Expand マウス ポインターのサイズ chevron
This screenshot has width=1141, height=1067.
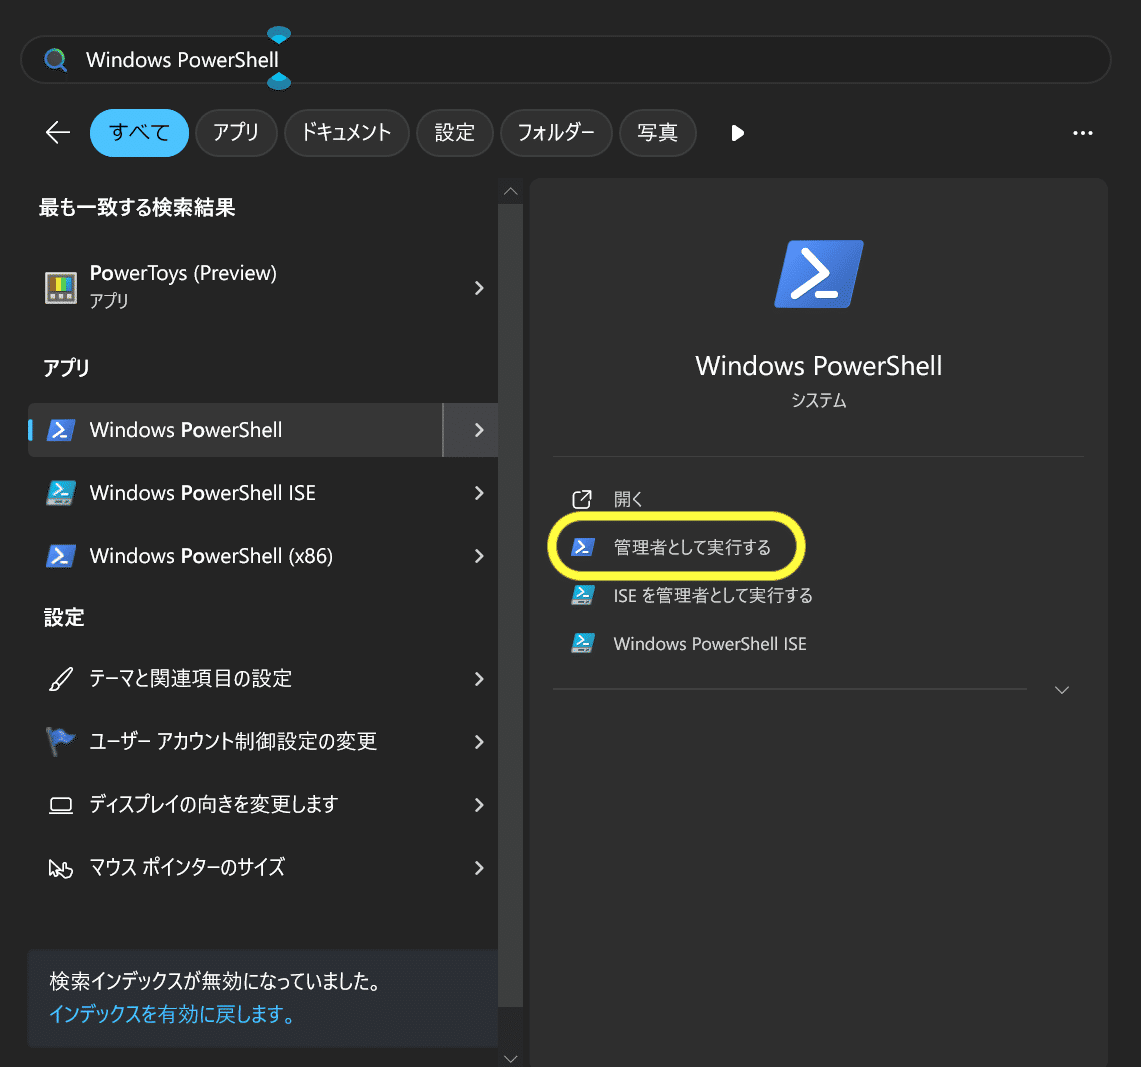coord(479,868)
